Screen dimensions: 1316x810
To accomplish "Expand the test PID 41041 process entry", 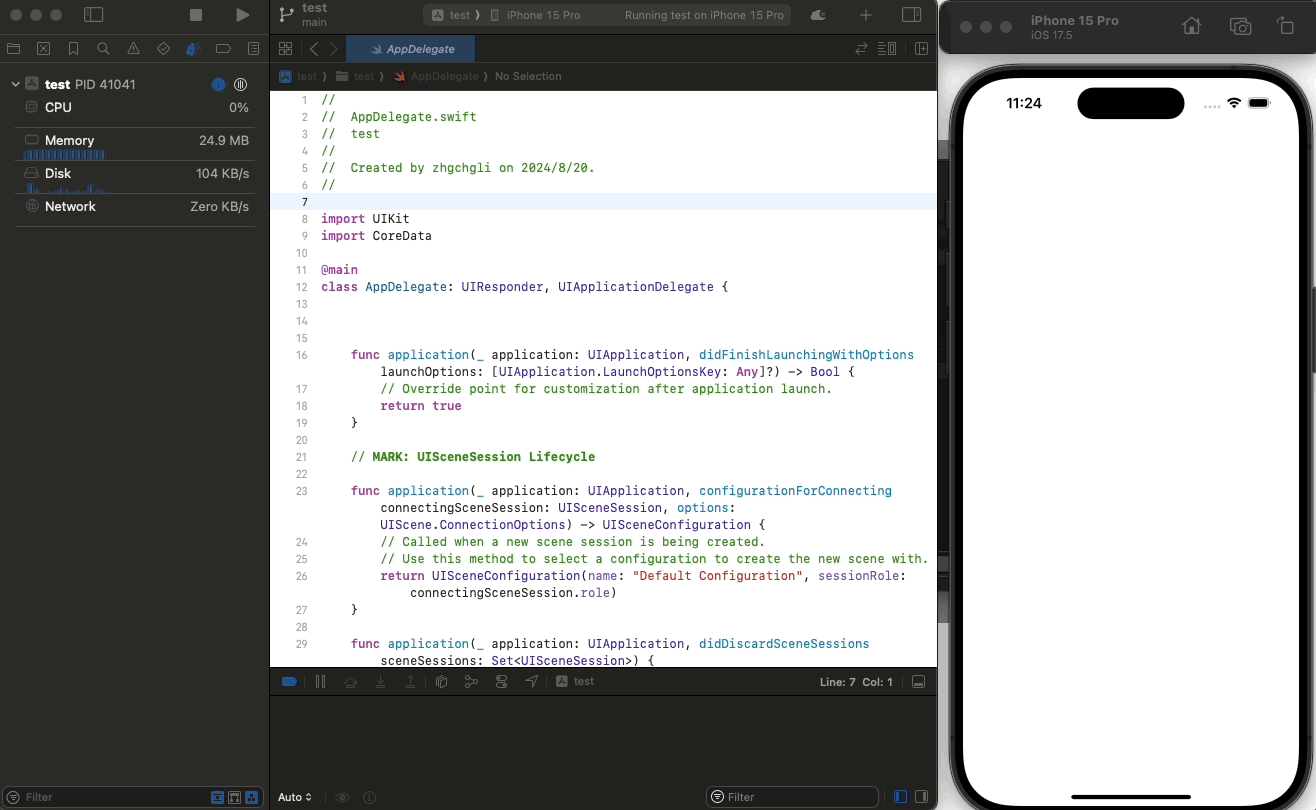I will click(x=15, y=83).
